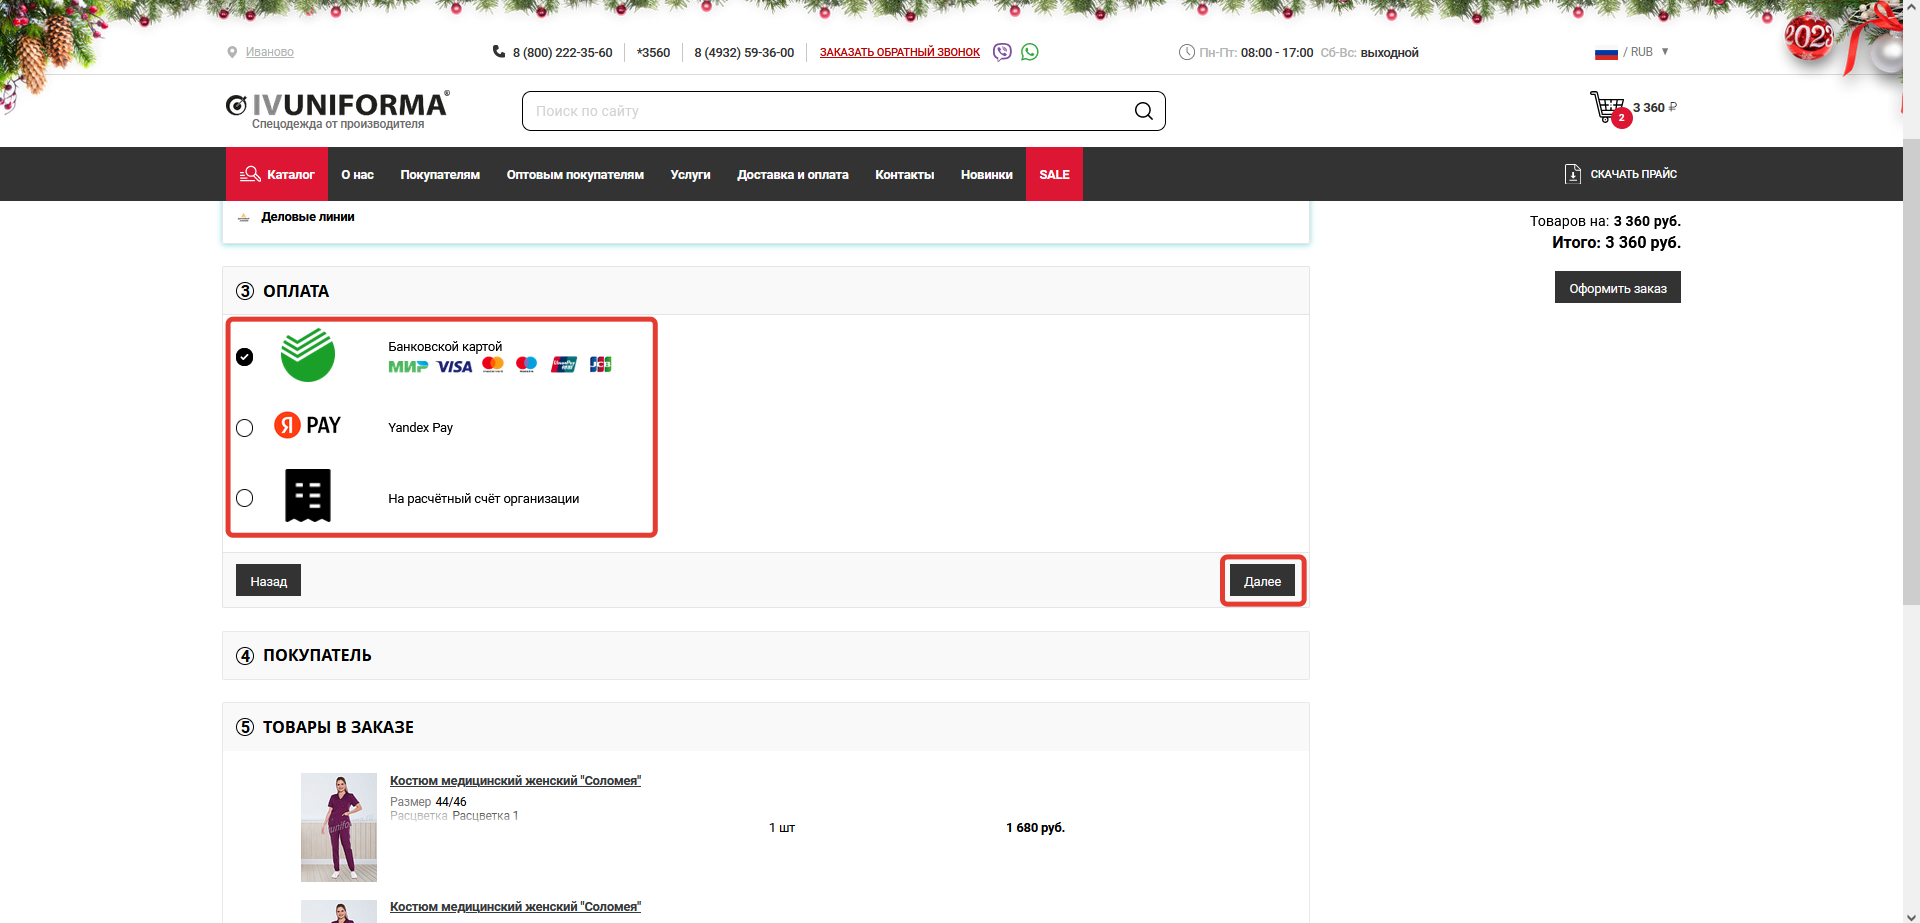Select the bank card payment option
1920x923 pixels.
[245, 357]
